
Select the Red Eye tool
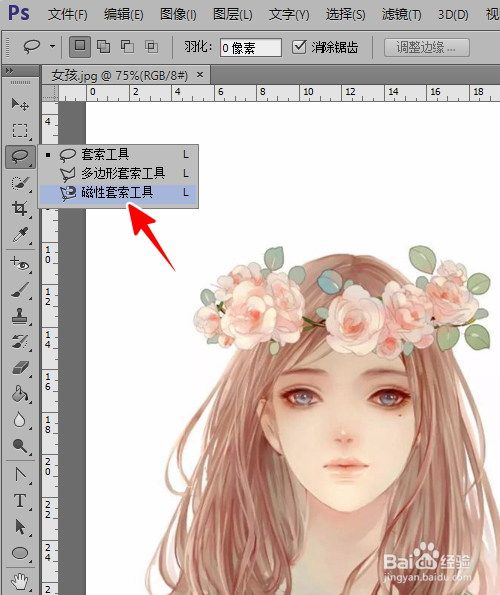click(20, 263)
